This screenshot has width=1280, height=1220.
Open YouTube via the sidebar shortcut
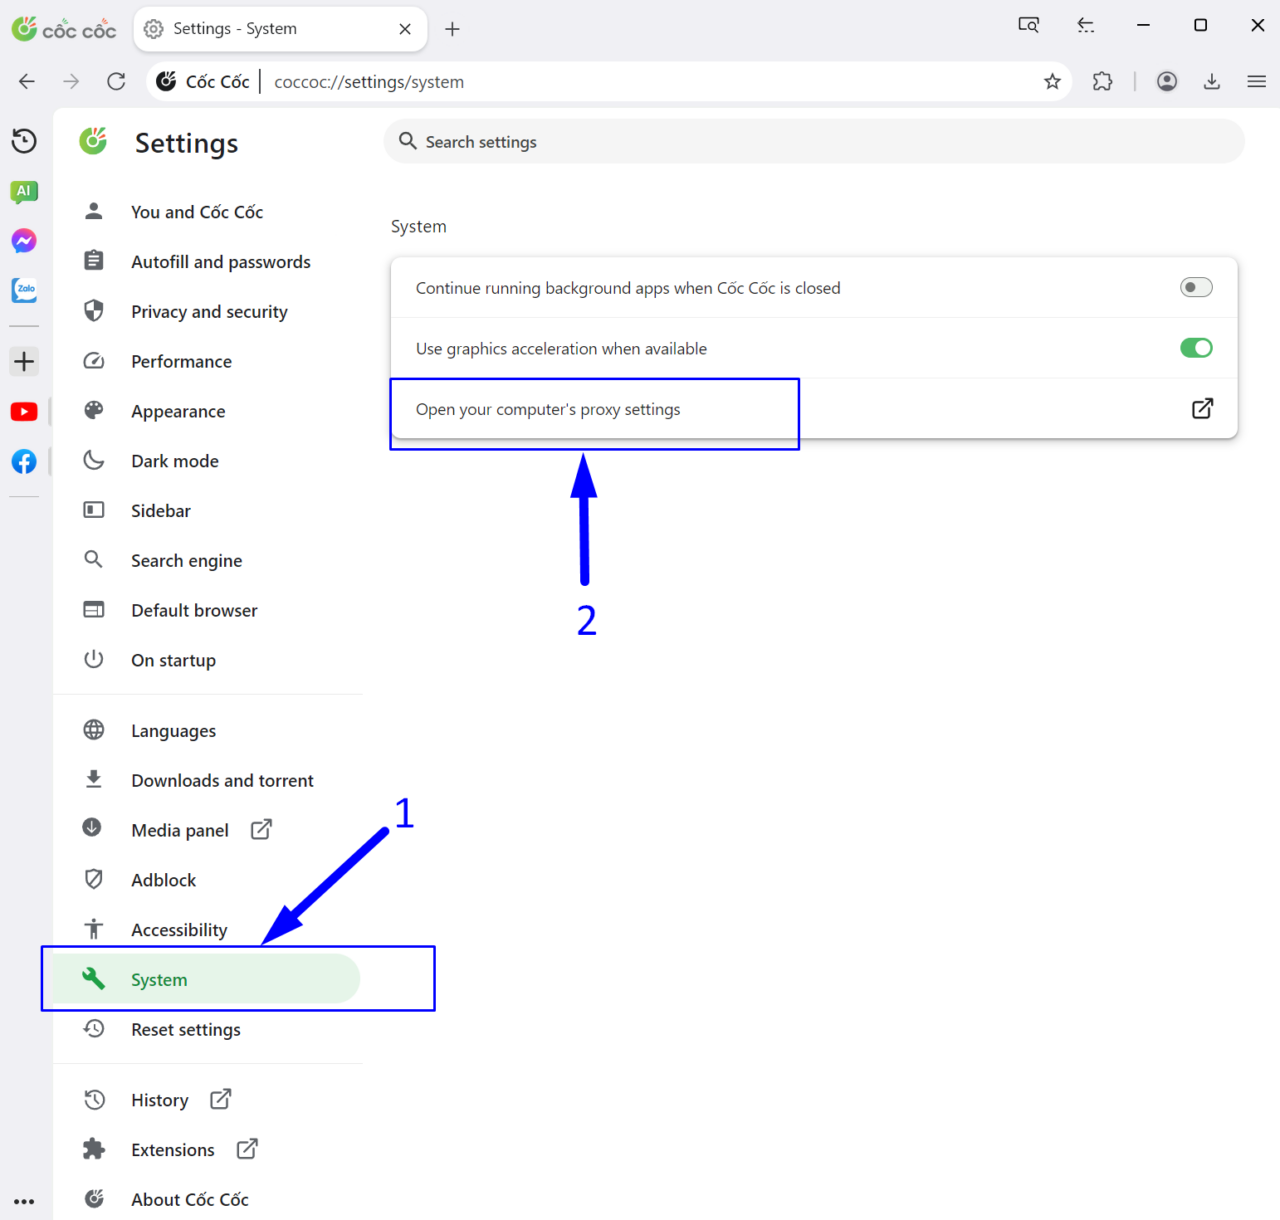[24, 411]
